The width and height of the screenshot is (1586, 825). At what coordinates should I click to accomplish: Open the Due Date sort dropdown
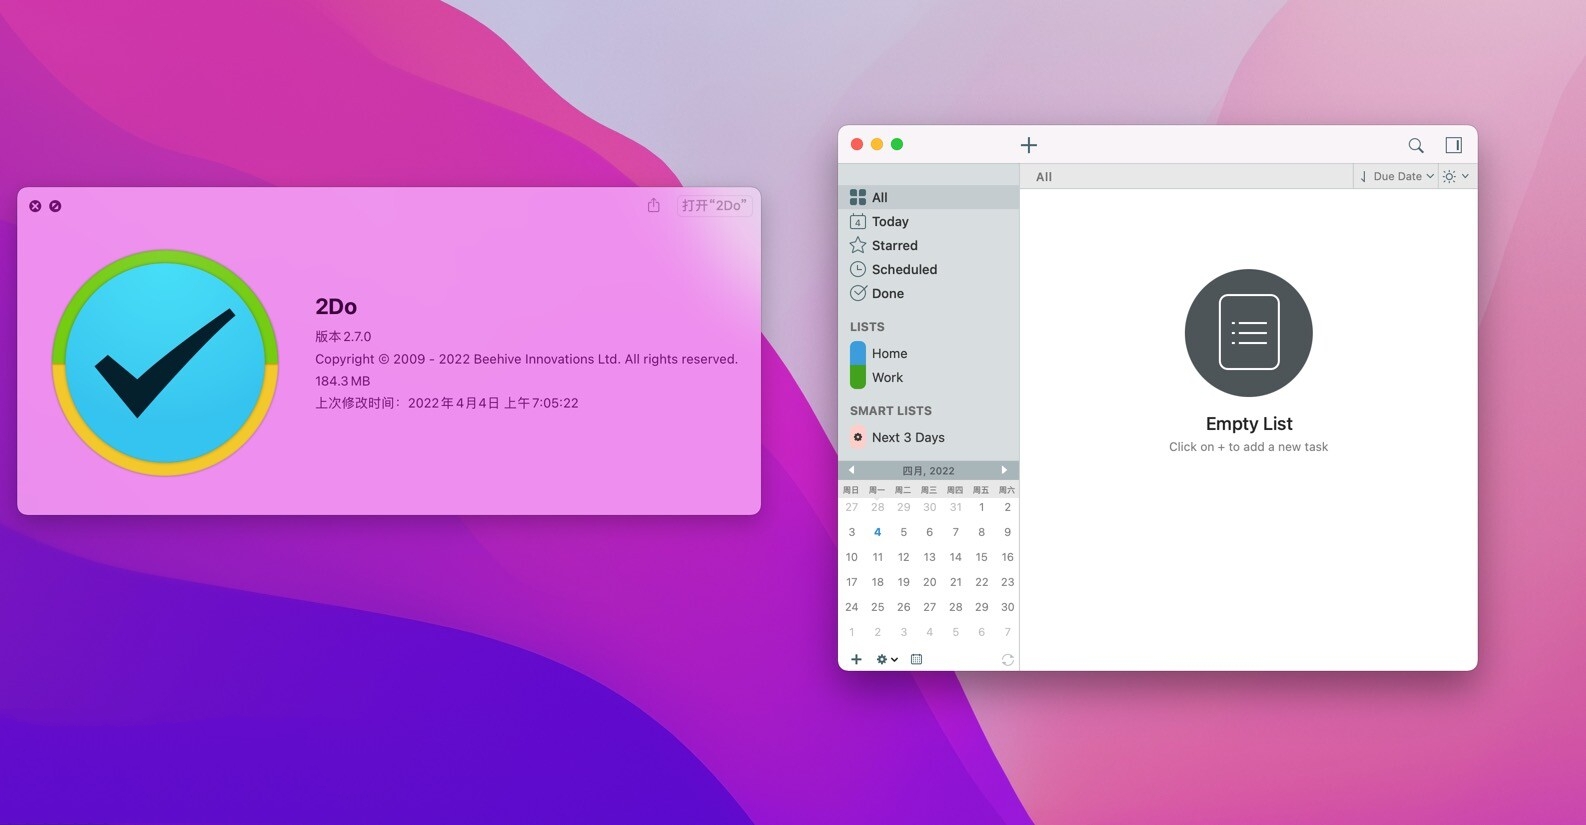click(x=1403, y=176)
